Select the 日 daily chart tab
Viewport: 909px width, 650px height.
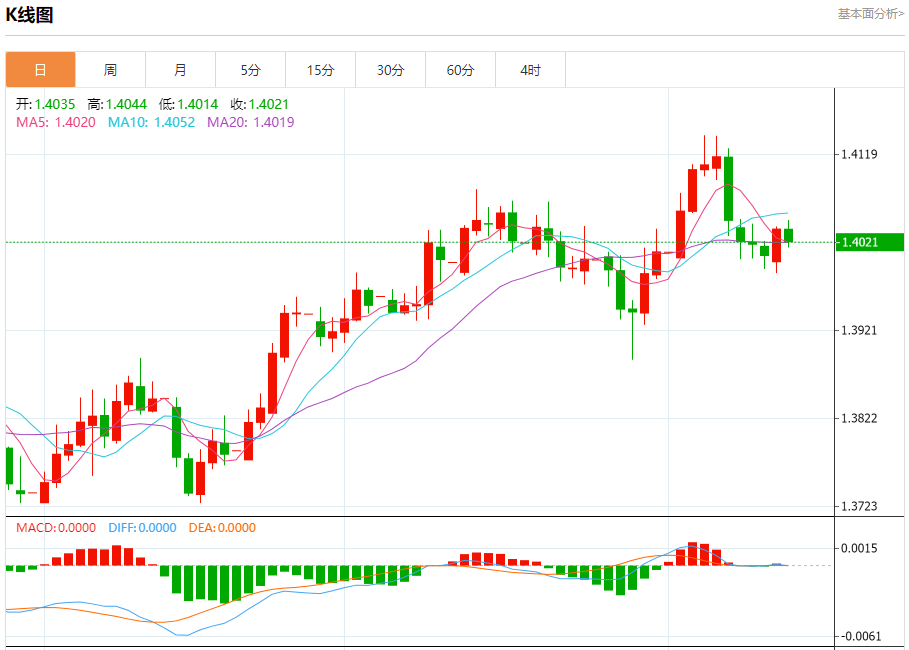[41, 70]
